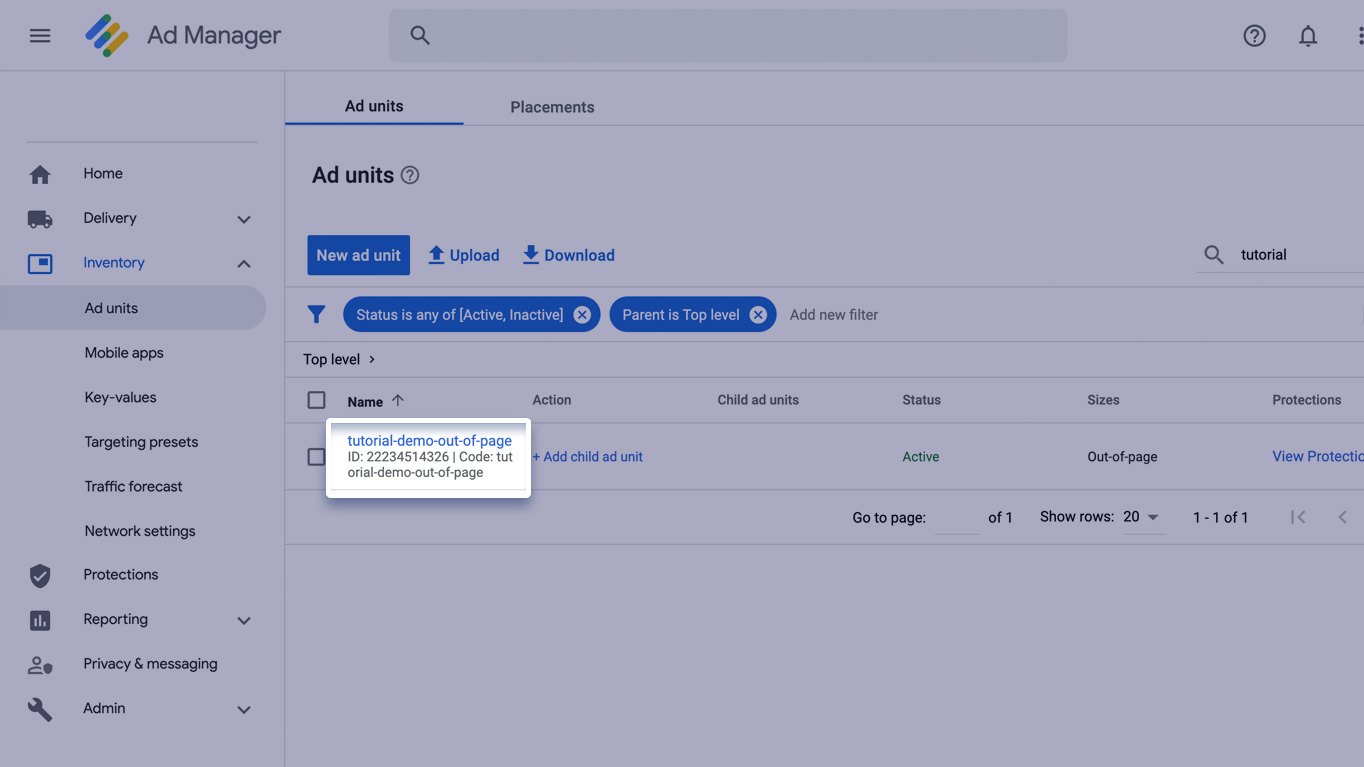Image resolution: width=1364 pixels, height=767 pixels.
Task: Open Privacy & messaging
Action: click(150, 664)
